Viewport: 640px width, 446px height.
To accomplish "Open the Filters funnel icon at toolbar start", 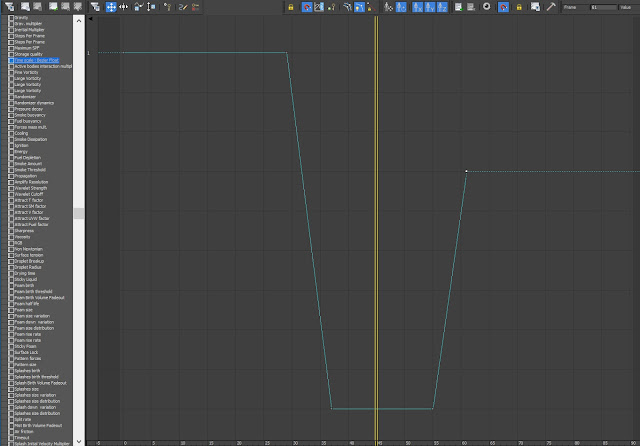I will 9,7.
